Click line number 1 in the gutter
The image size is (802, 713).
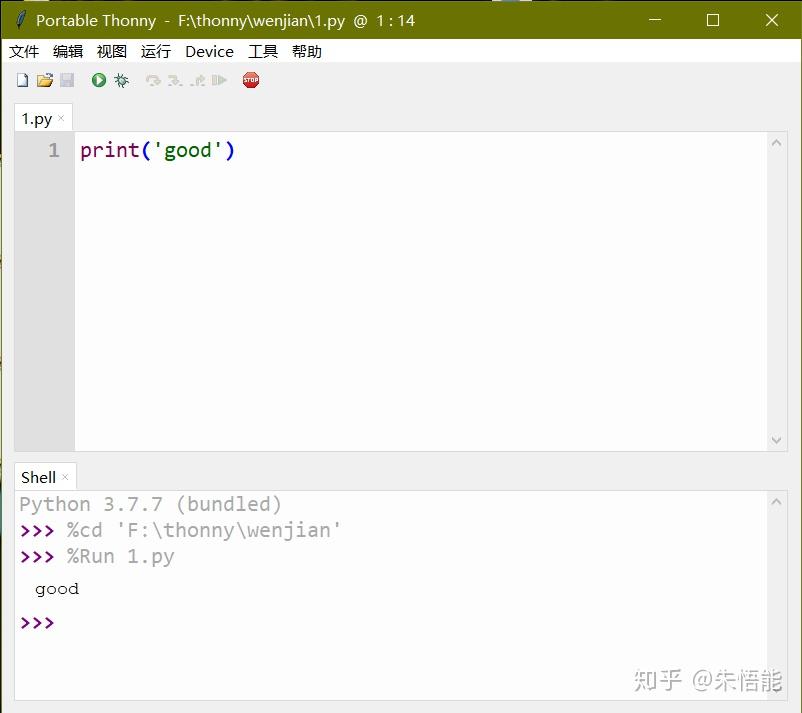point(54,150)
